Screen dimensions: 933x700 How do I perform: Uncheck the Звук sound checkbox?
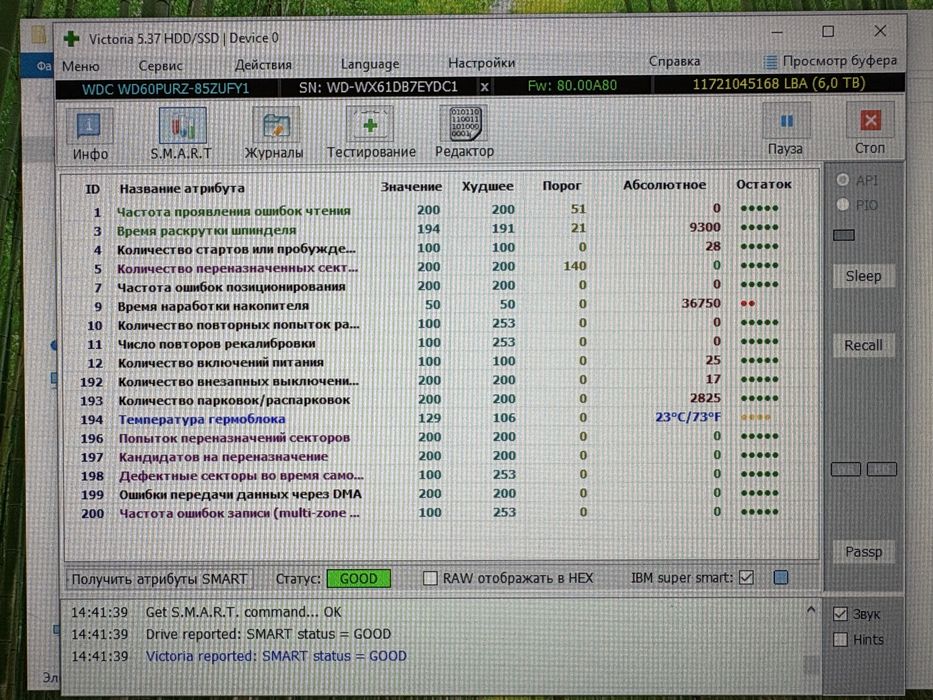pos(840,614)
